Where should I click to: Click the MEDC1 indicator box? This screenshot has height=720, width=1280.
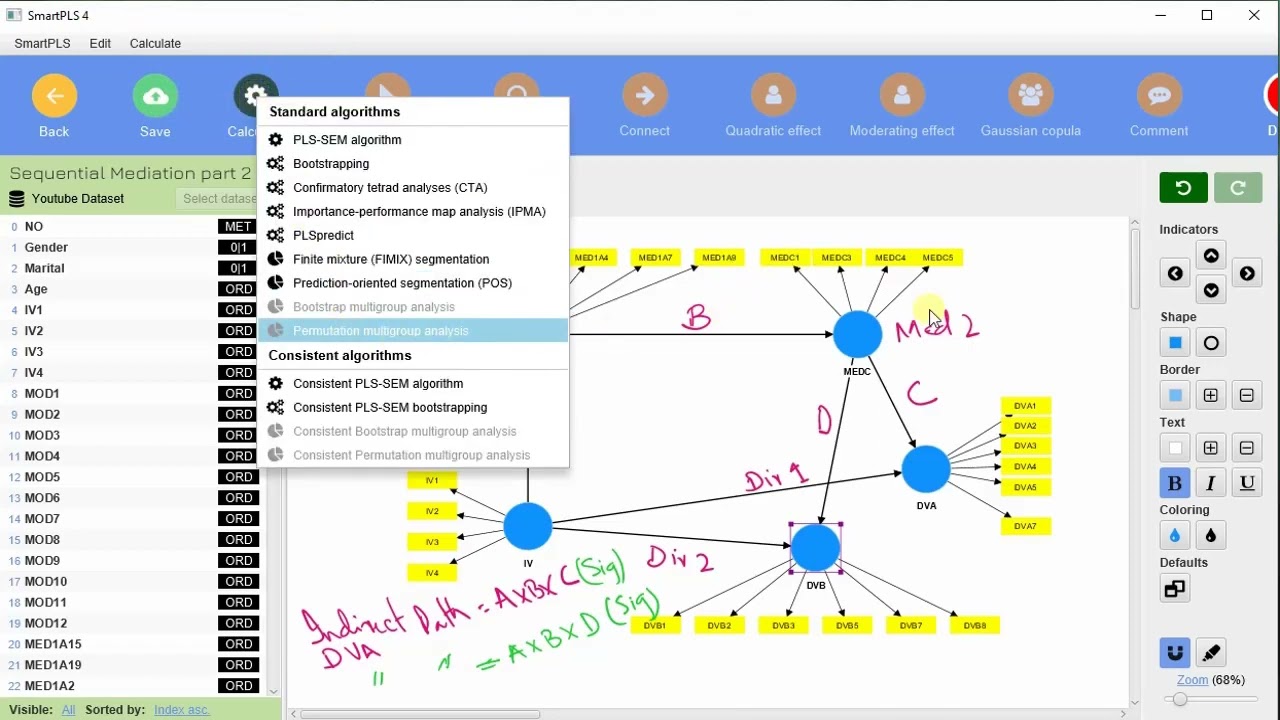pos(785,258)
